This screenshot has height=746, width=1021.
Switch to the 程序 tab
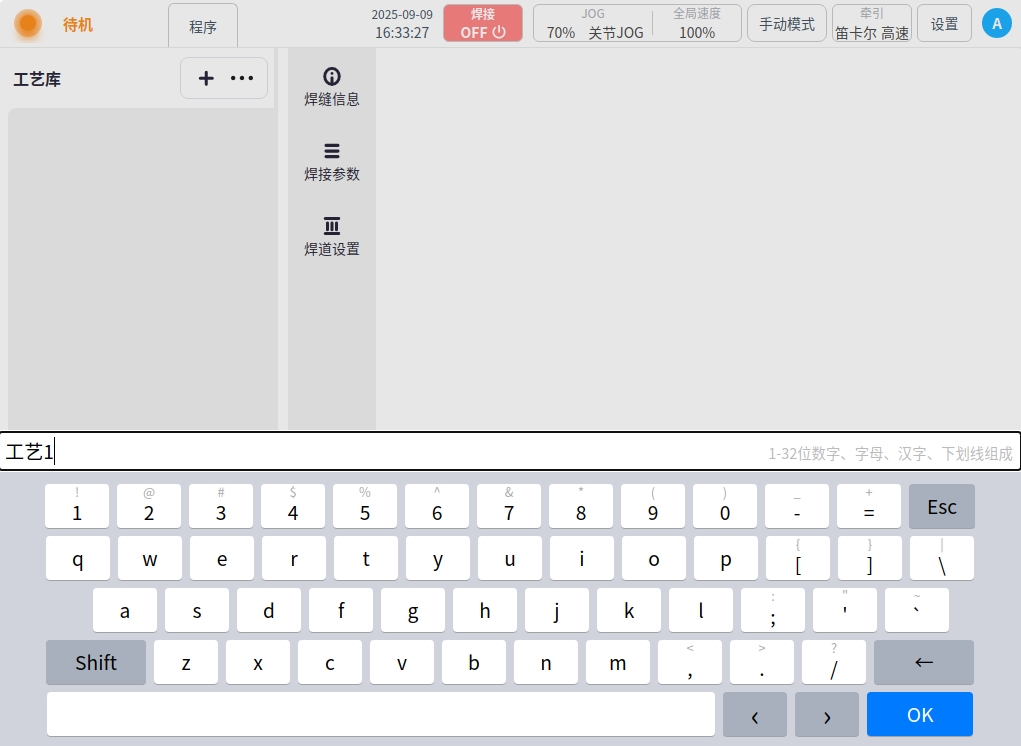pos(203,26)
